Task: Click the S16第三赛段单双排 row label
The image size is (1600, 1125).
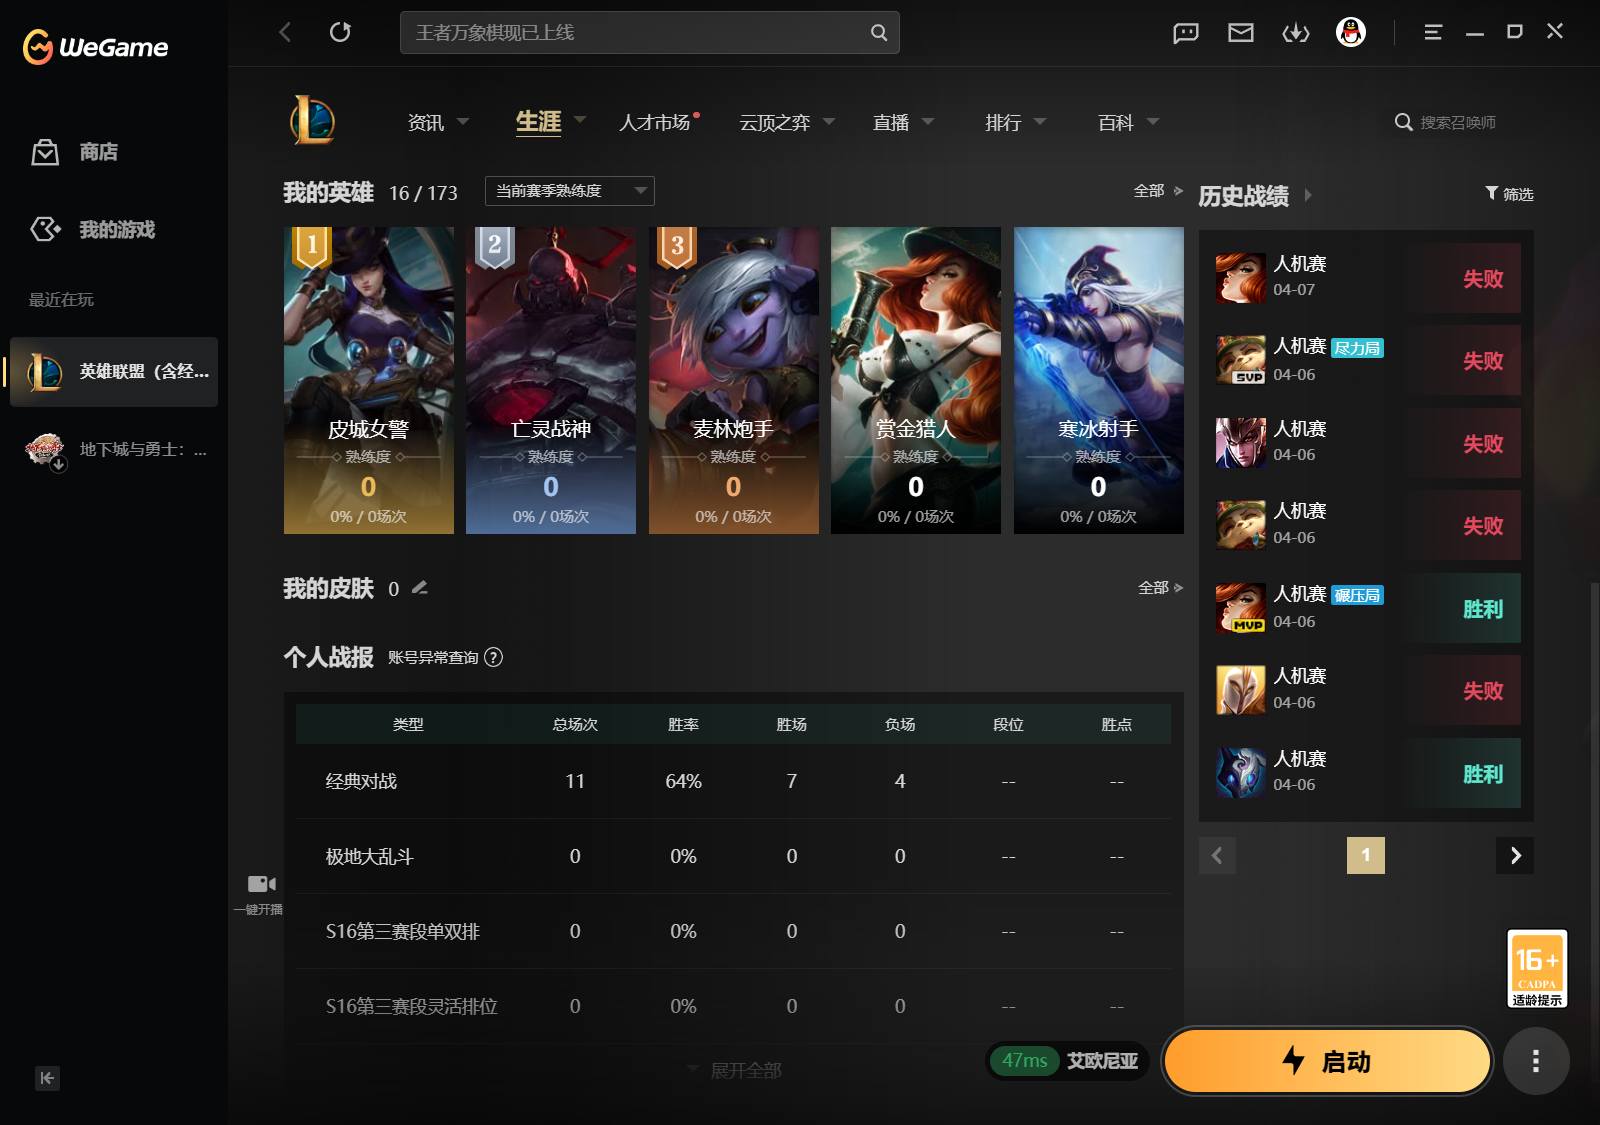Action: [x=403, y=931]
